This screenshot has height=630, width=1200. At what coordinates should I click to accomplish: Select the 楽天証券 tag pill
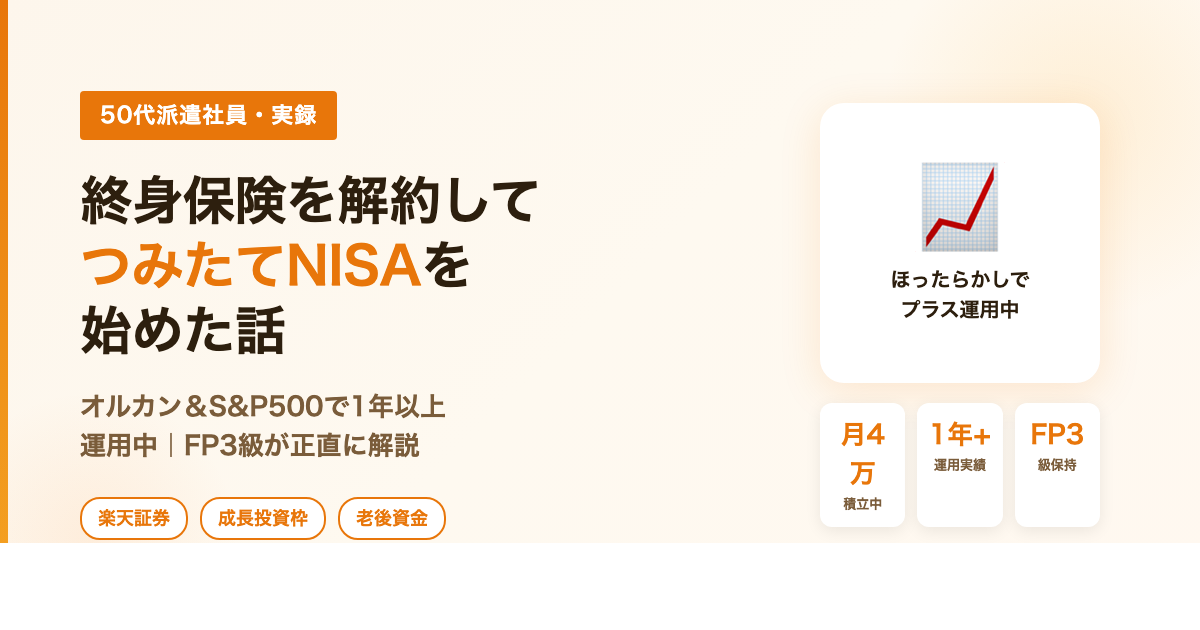click(134, 518)
